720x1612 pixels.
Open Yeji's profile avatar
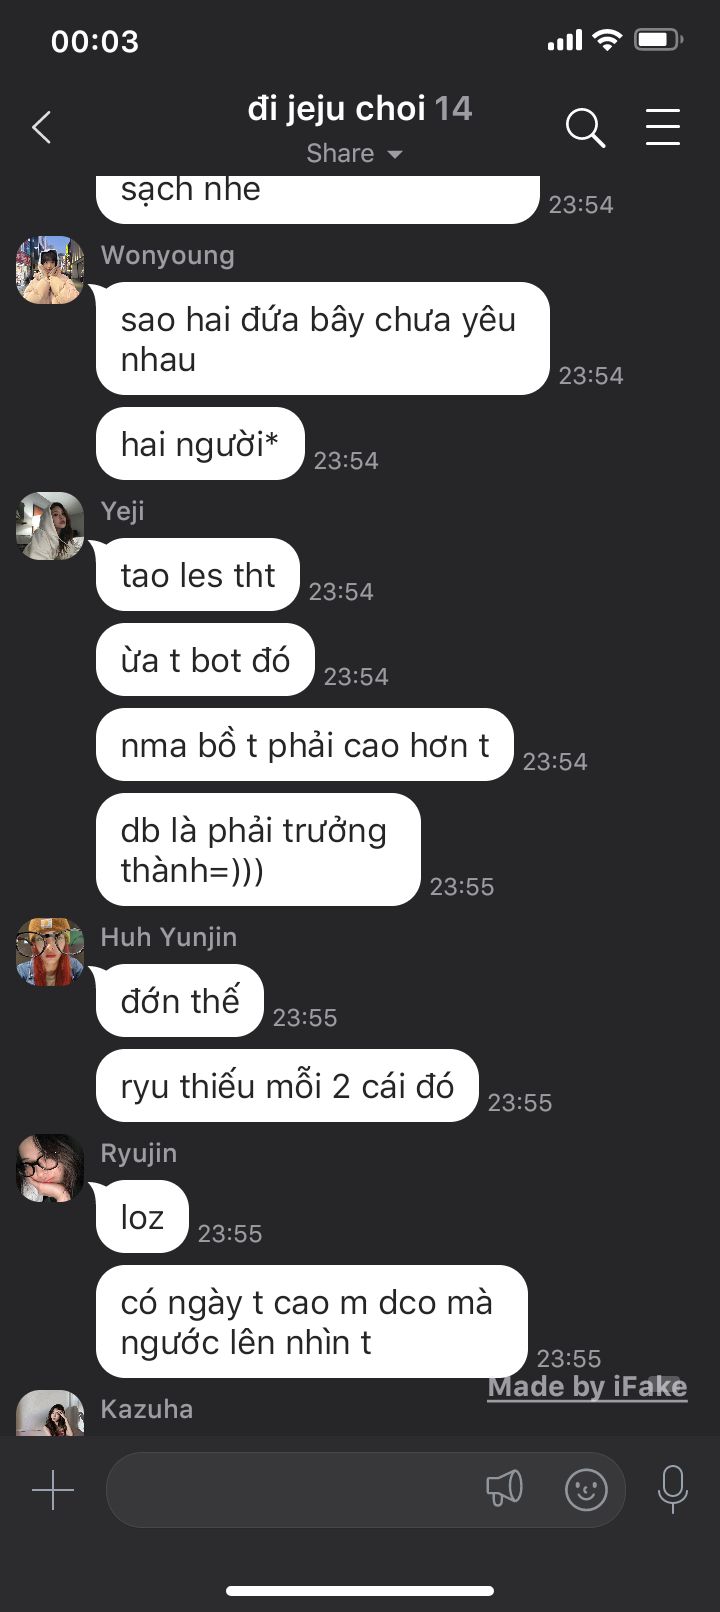pyautogui.click(x=50, y=526)
